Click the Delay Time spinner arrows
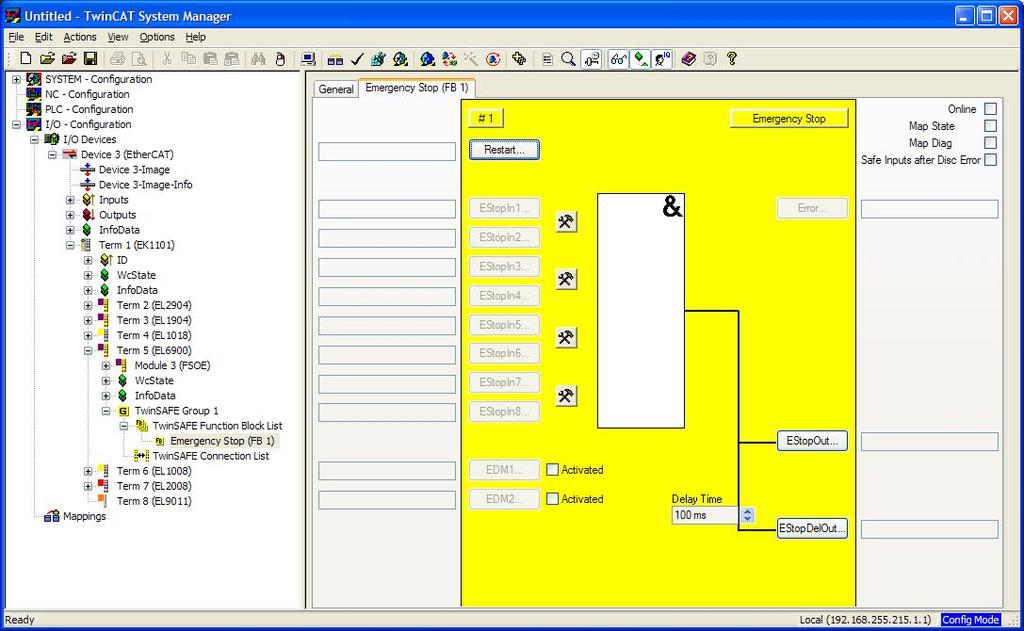 tap(748, 515)
